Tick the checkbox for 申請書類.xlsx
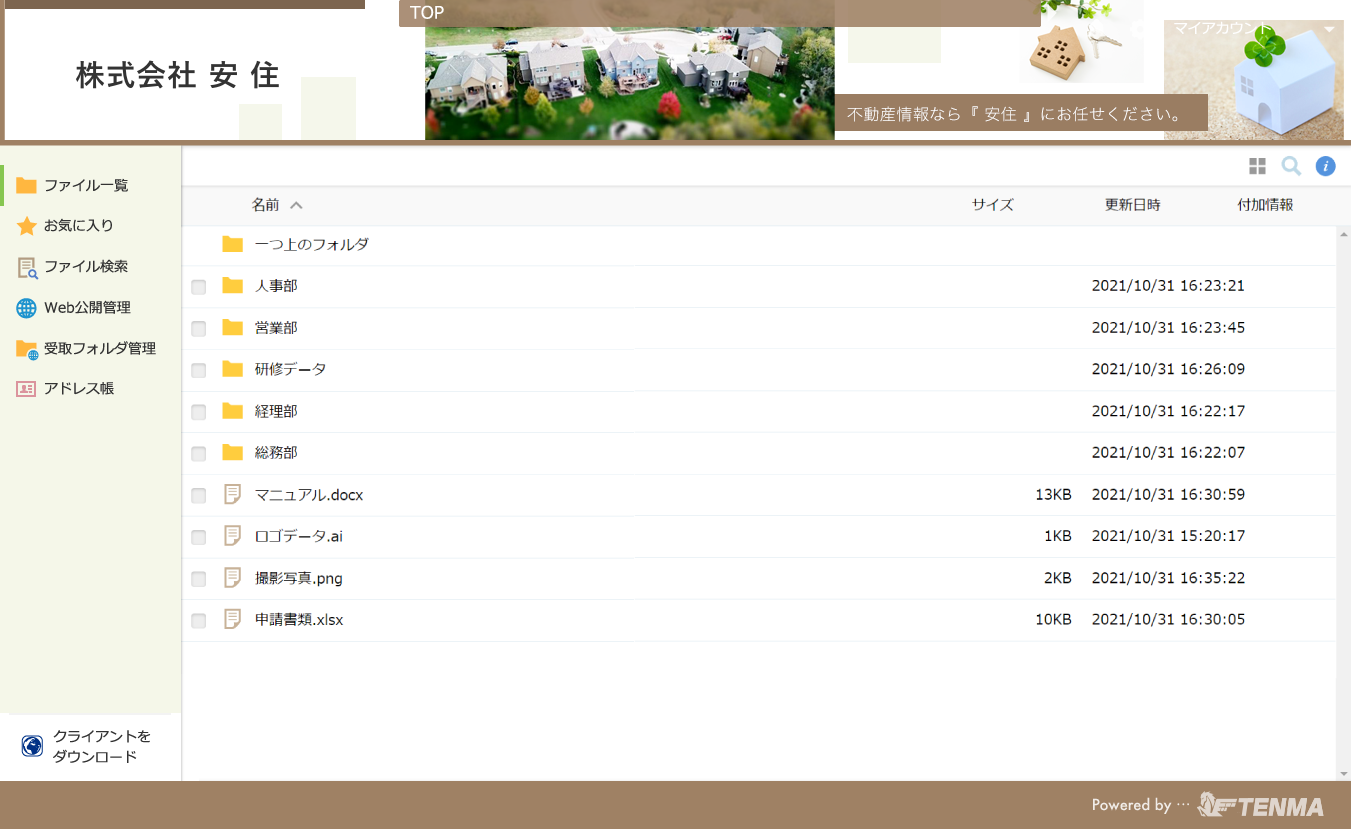Image resolution: width=1351 pixels, height=829 pixels. click(x=199, y=621)
